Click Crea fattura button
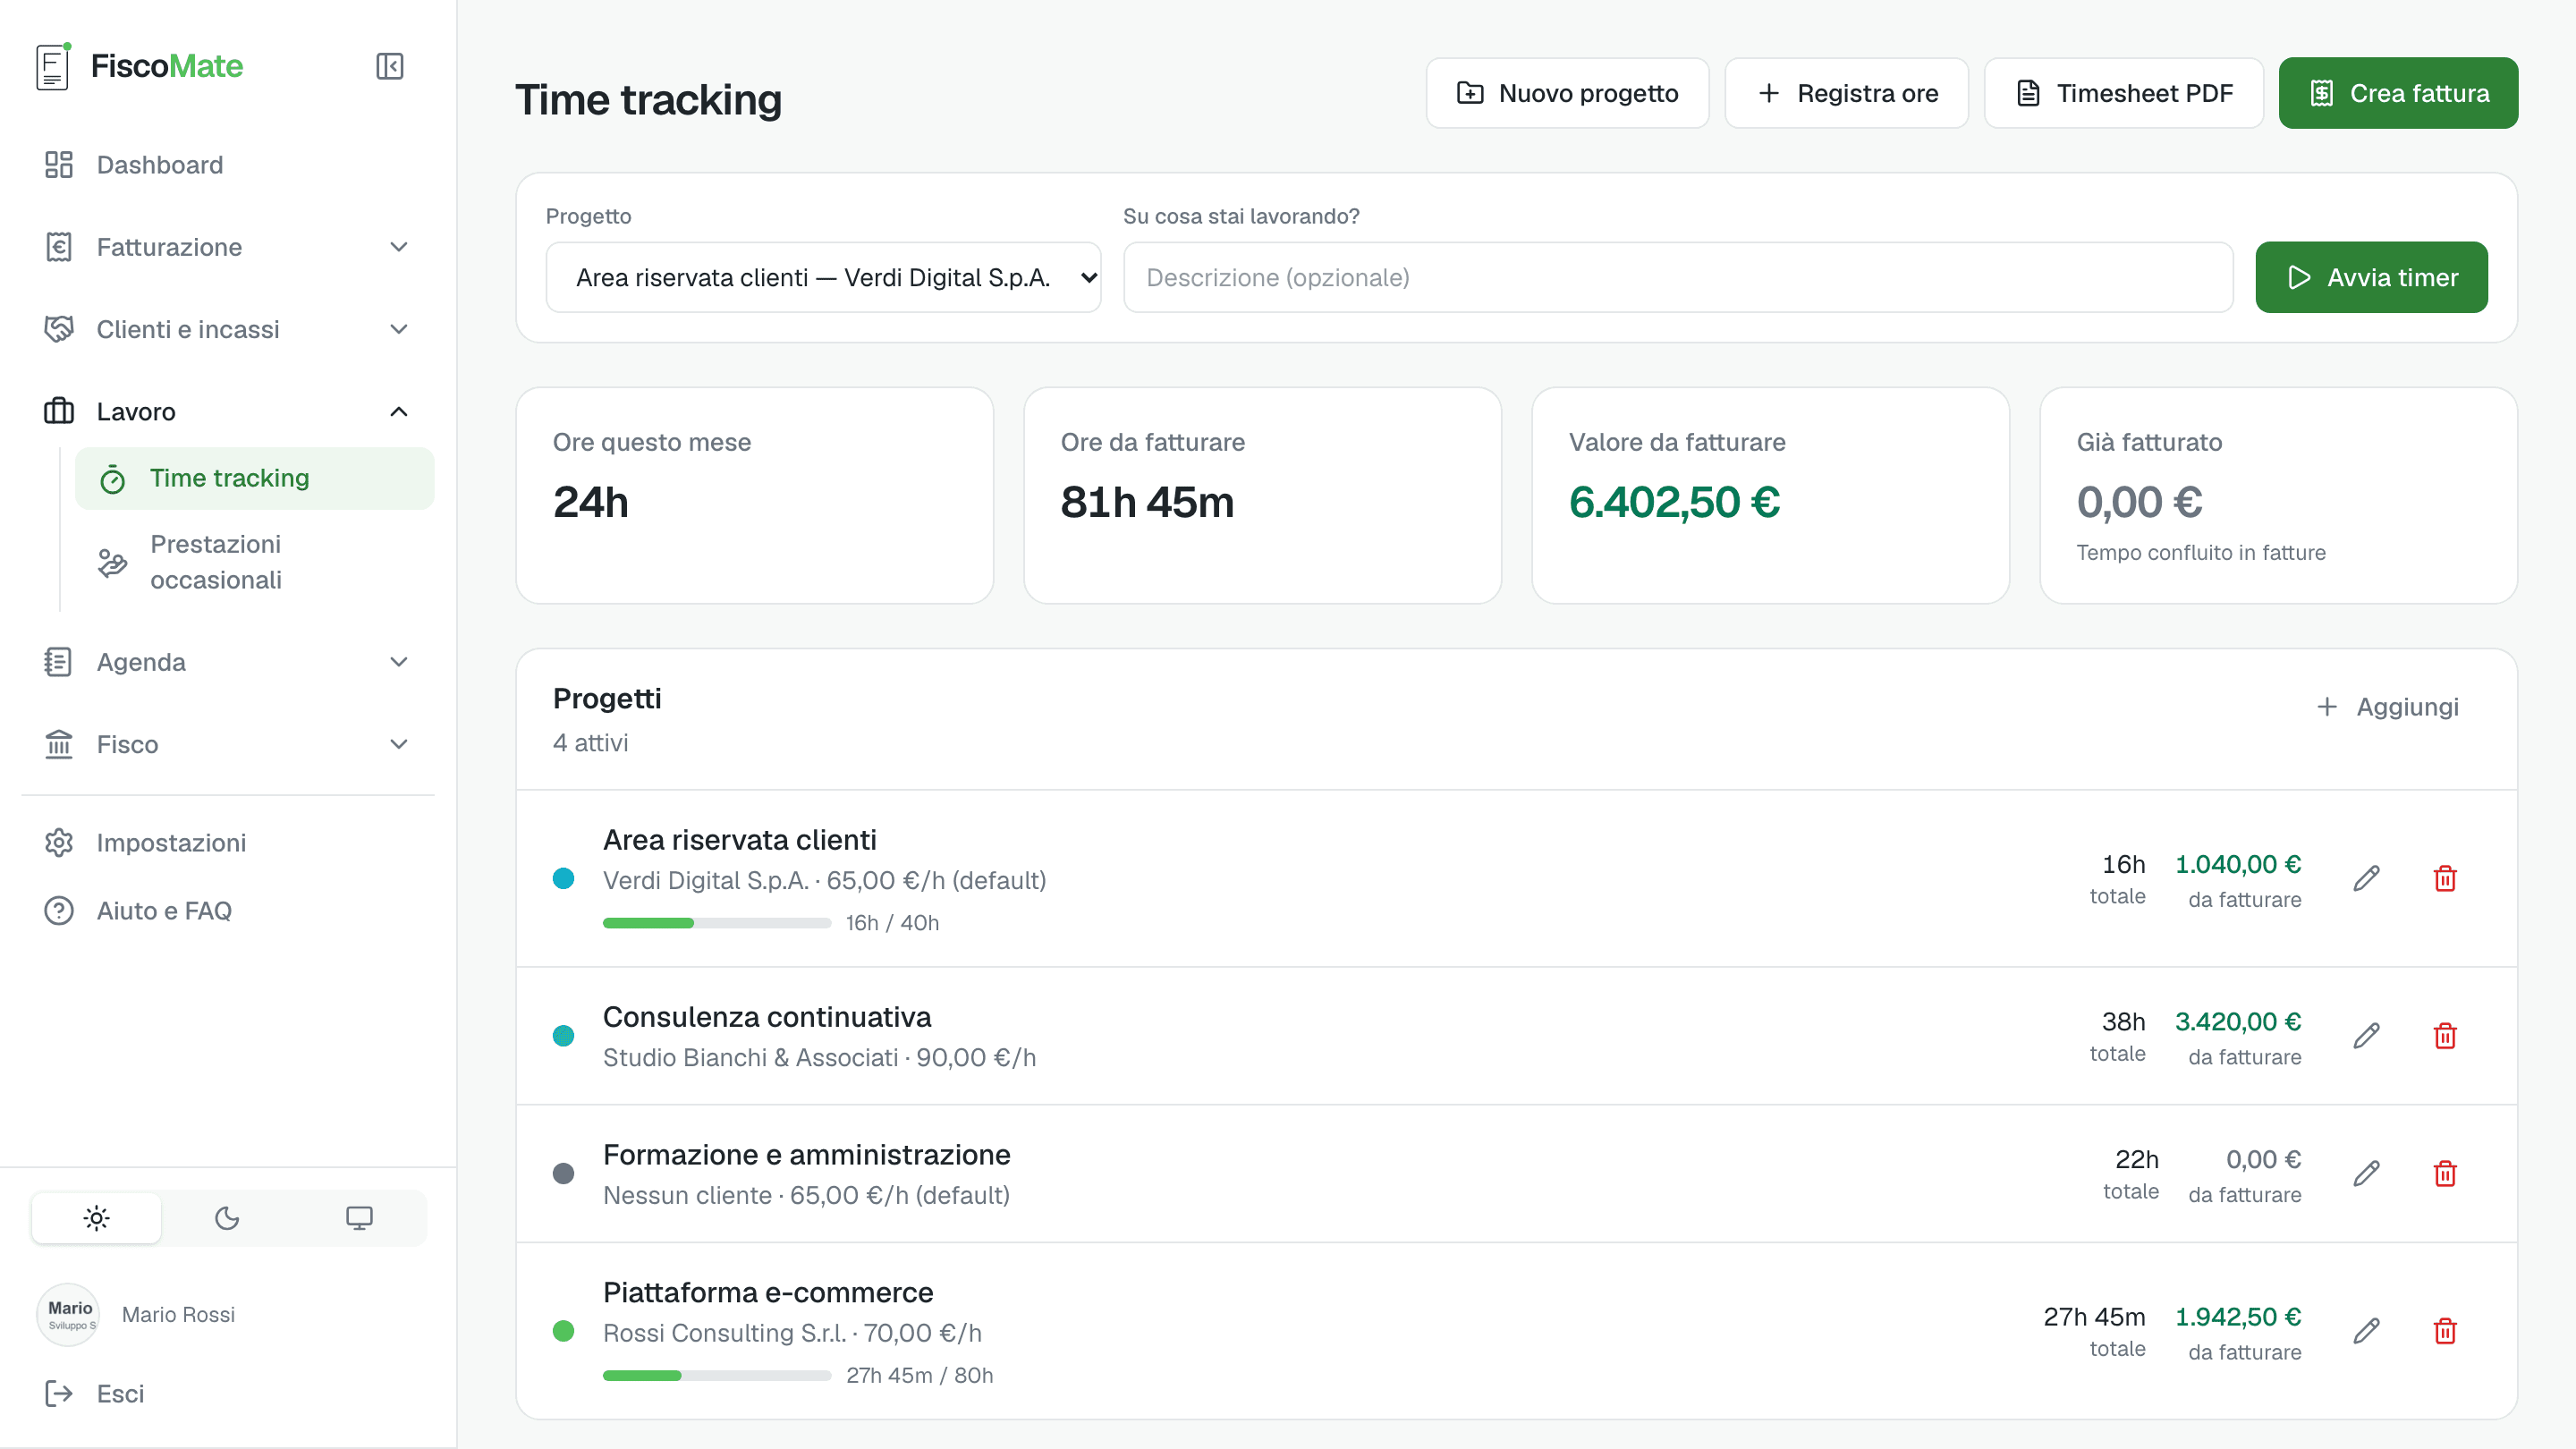This screenshot has height=1449, width=2576. 2398,93
